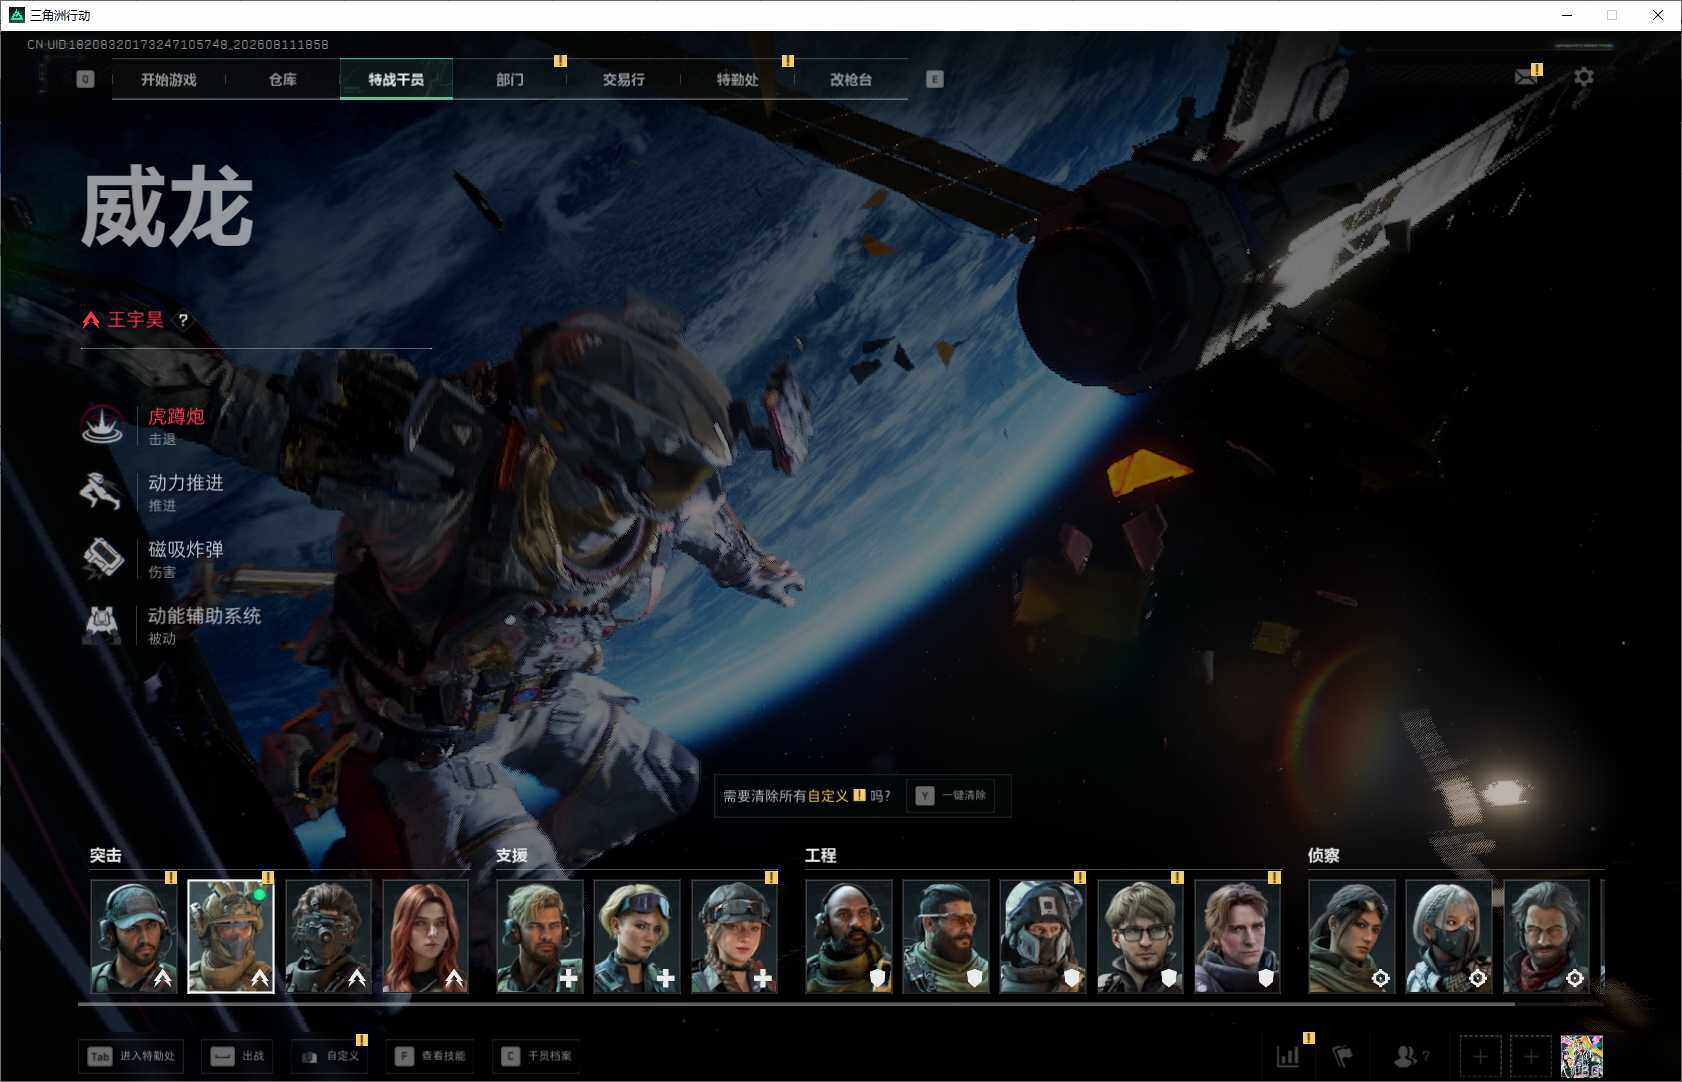This screenshot has width=1682, height=1082.
Task: Open the 动能辅助系统 passive skill icon
Action: (102, 625)
